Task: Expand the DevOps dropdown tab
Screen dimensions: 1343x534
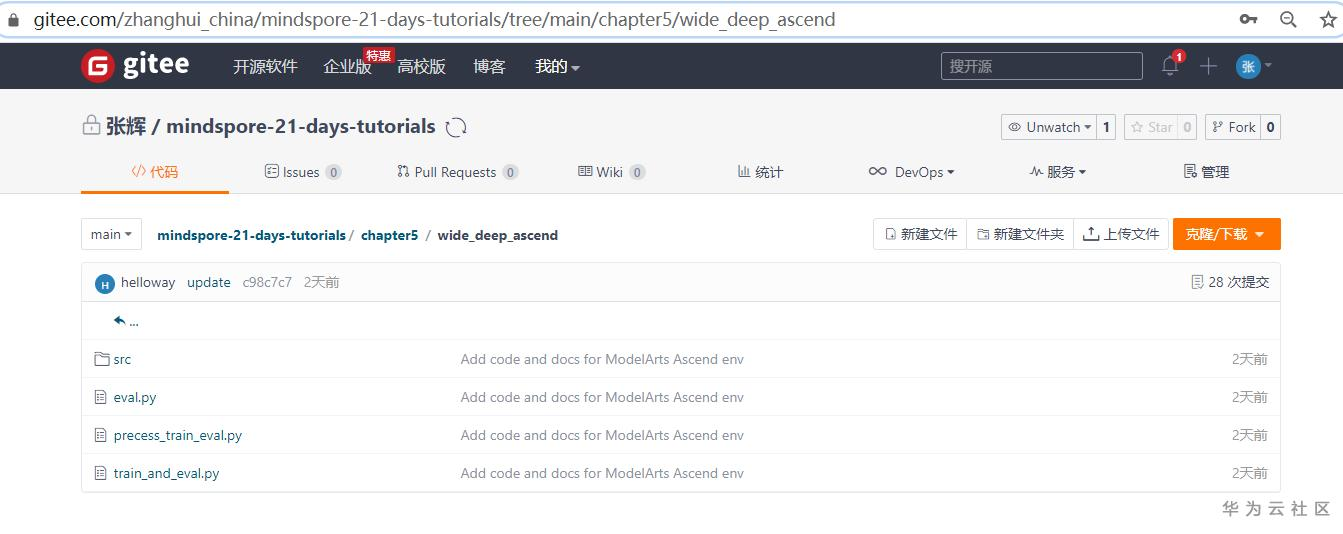Action: pos(911,172)
